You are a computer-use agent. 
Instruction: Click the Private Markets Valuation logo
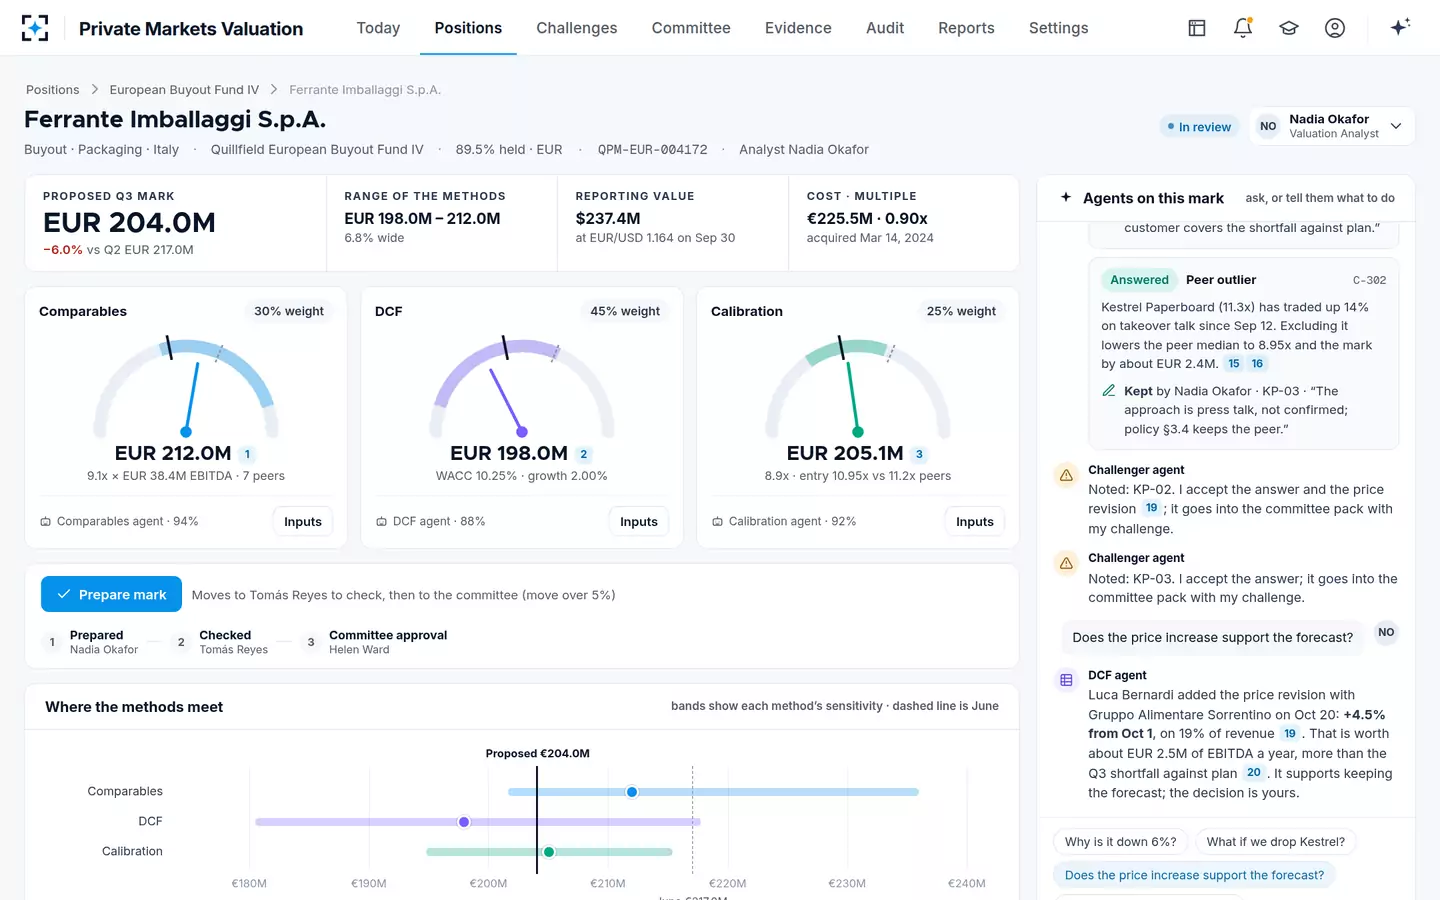[x=35, y=28]
